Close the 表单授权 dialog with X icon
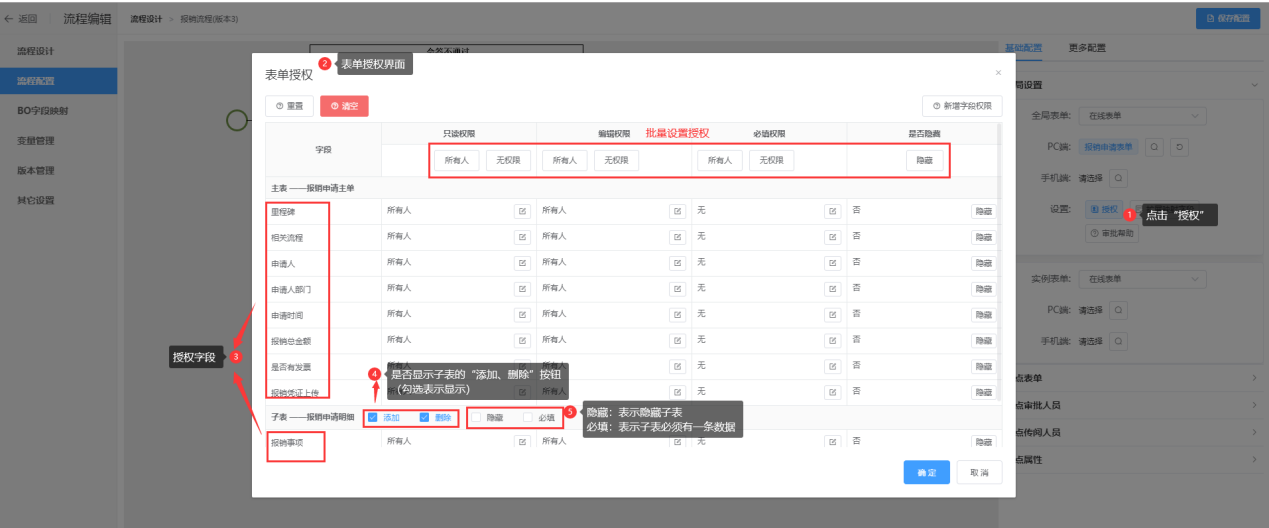The width and height of the screenshot is (1269, 528). coord(997,73)
